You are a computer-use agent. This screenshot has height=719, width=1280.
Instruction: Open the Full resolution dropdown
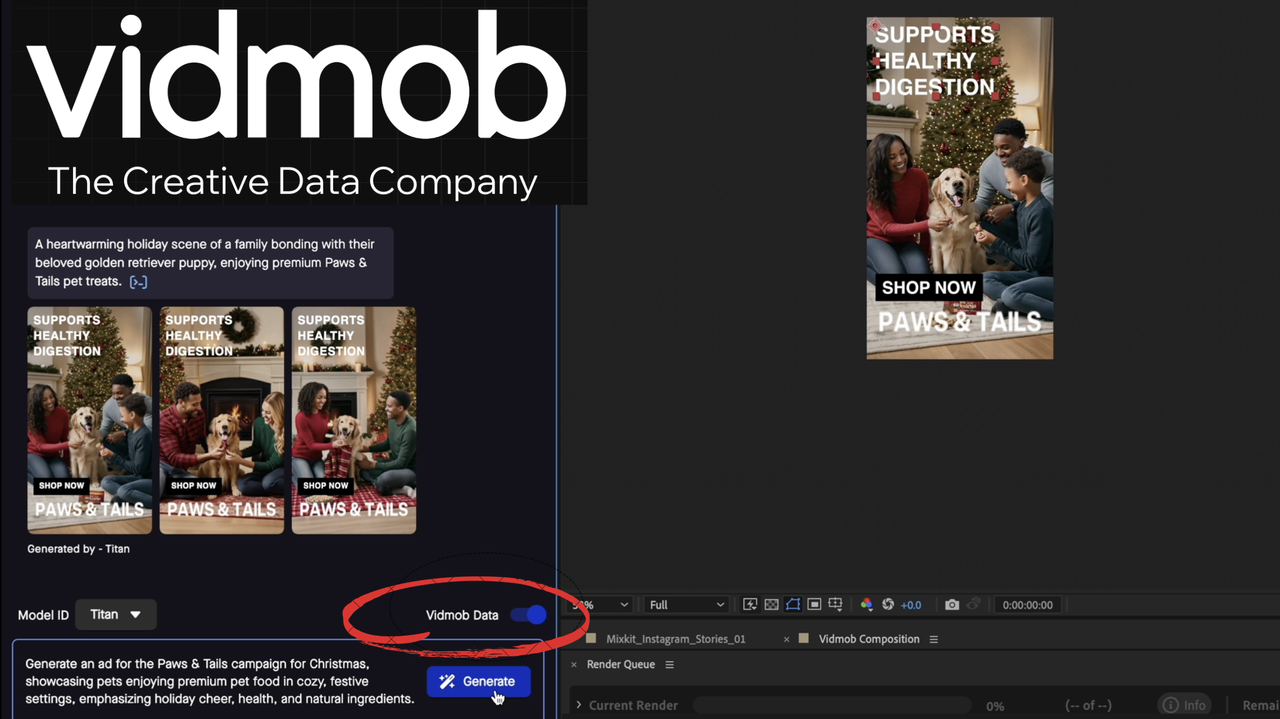tap(686, 604)
